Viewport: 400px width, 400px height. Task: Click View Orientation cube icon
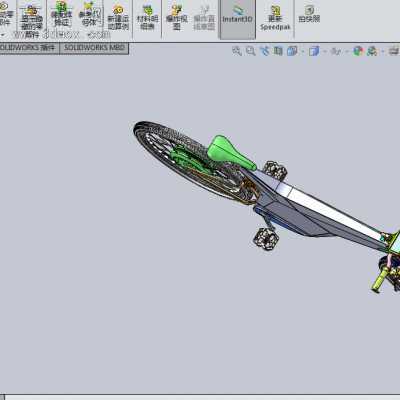coord(292,51)
